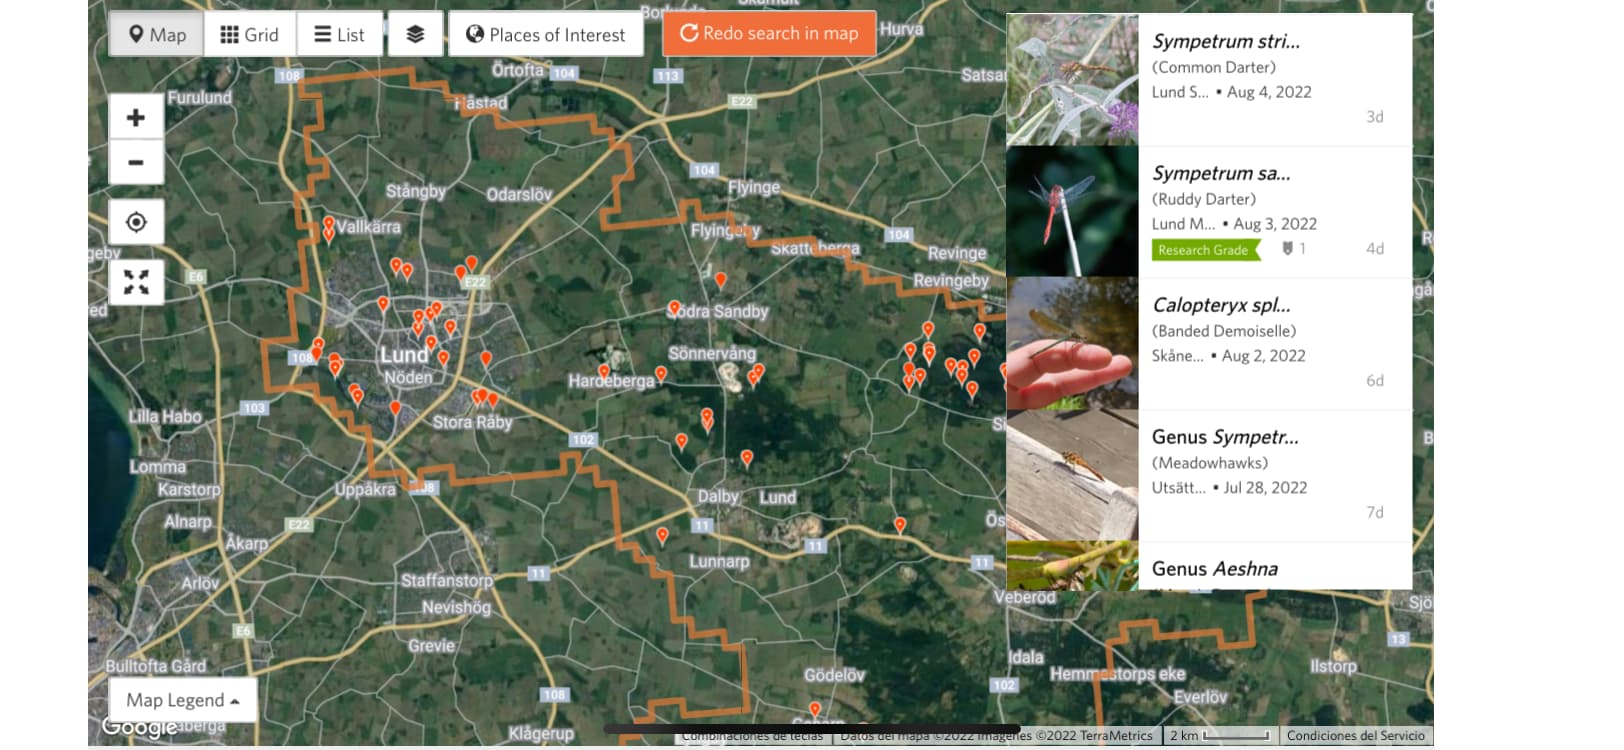Click the ID count badge beside Research Grade
The image size is (1624, 750).
click(x=1294, y=249)
